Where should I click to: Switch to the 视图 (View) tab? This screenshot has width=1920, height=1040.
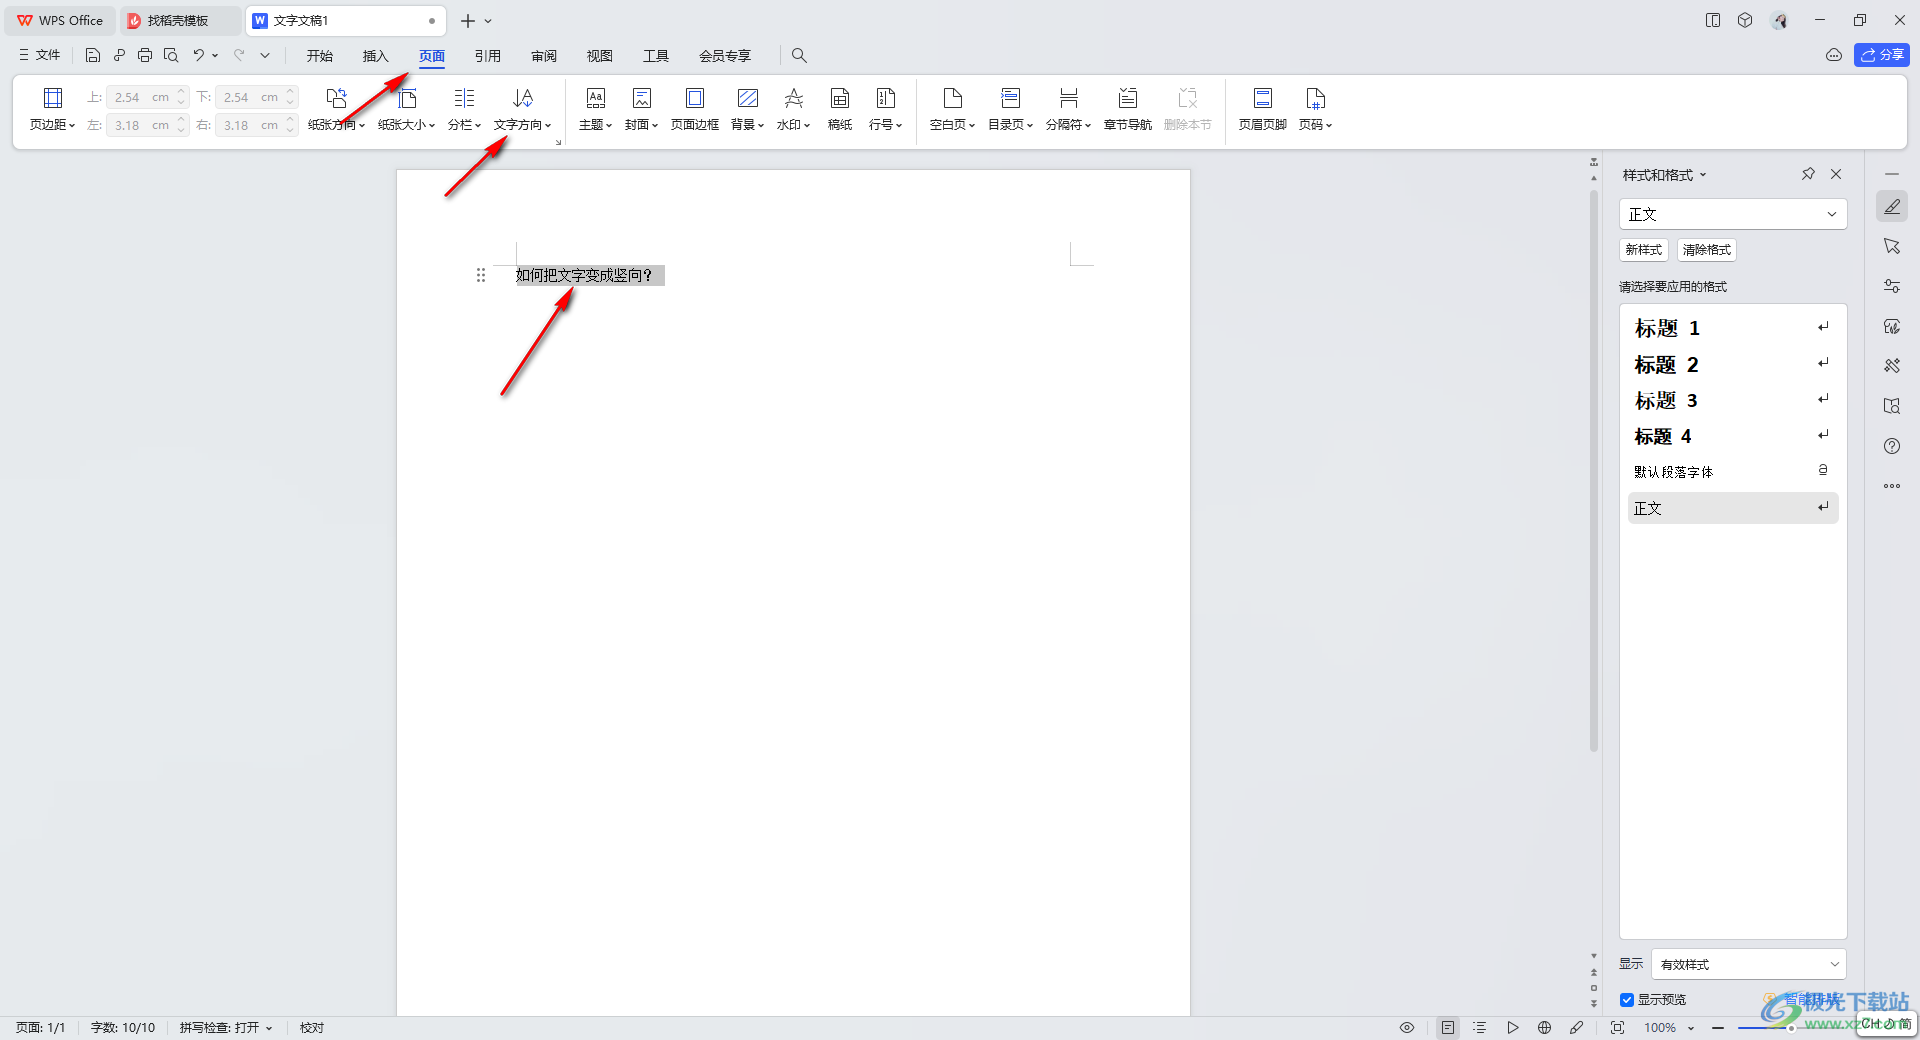[600, 56]
